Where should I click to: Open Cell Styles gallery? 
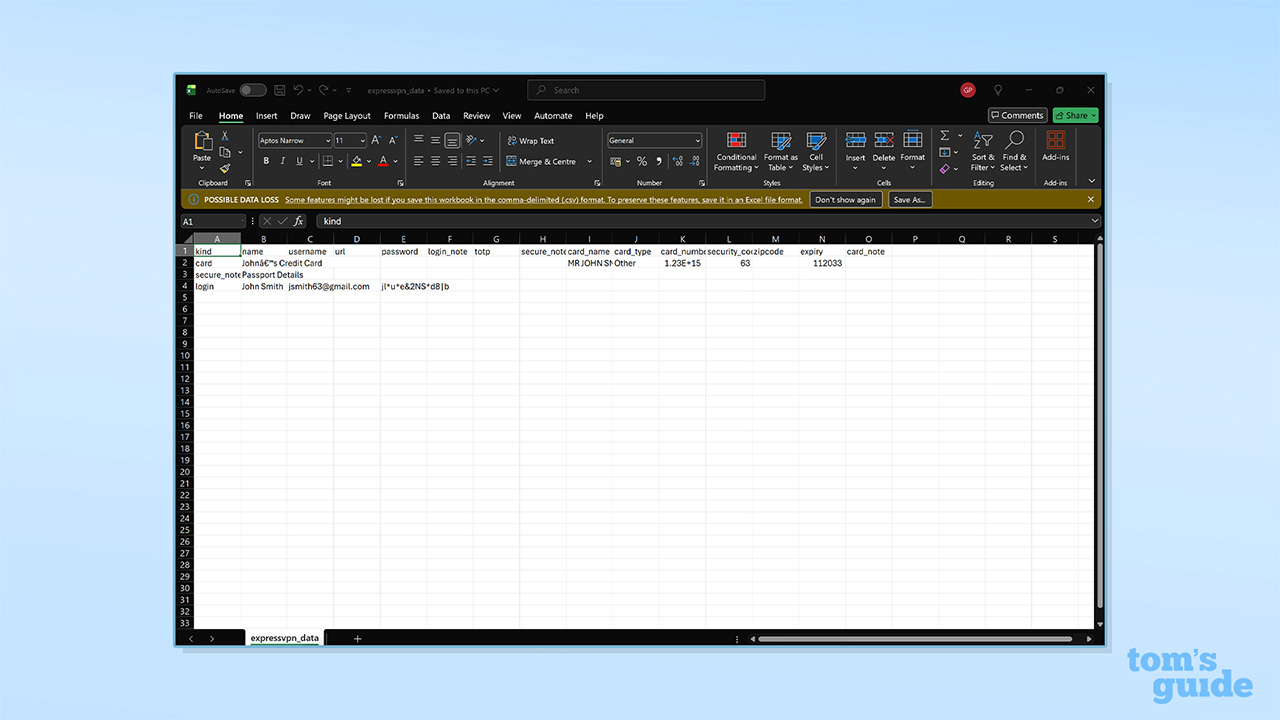[816, 152]
